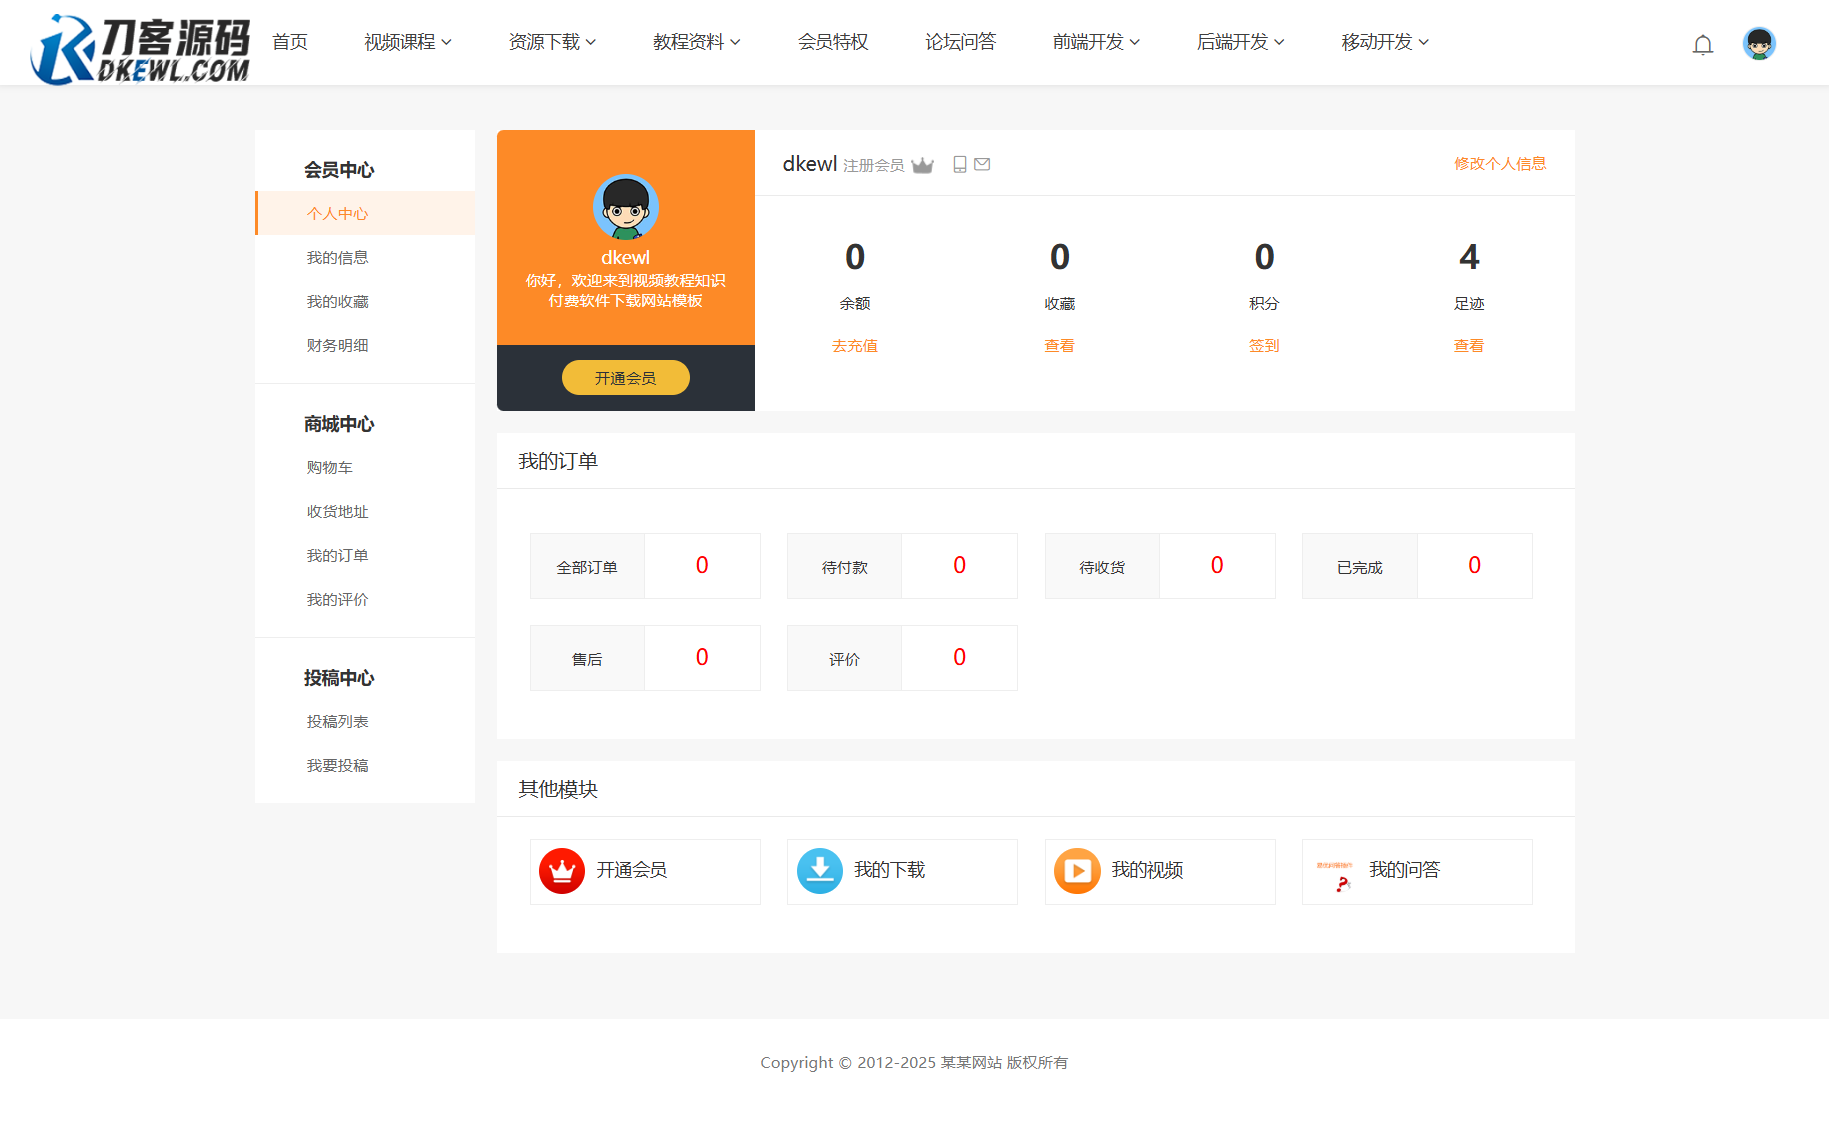Click 签到 under 积分
This screenshot has width=1829, height=1144.
[1263, 345]
